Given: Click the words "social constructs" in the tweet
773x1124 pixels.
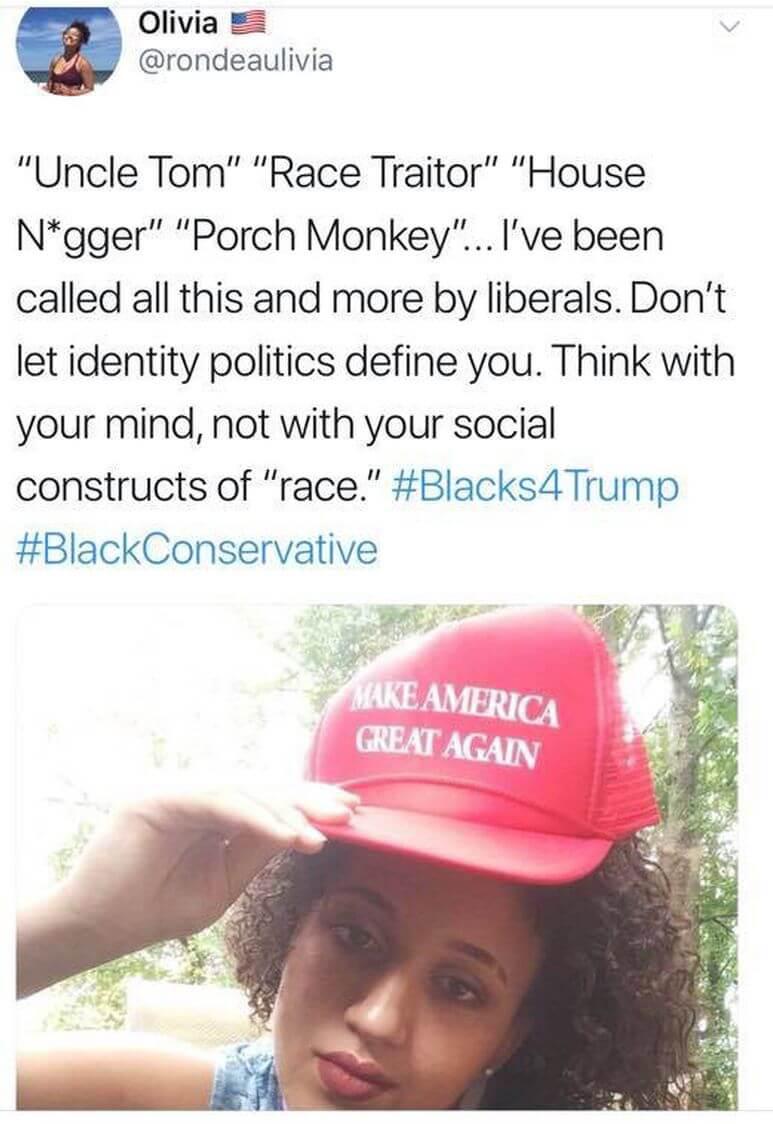Looking at the screenshot, I should (285, 456).
